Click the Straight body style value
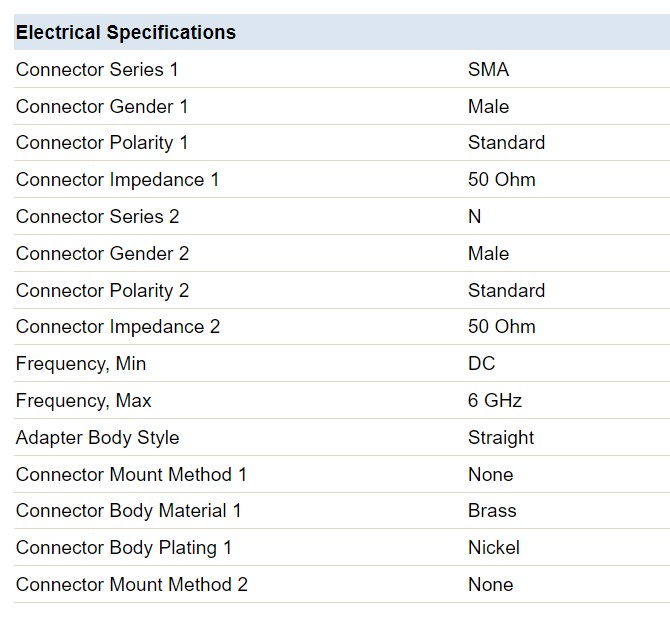Screen dimensions: 670x619 (x=501, y=438)
